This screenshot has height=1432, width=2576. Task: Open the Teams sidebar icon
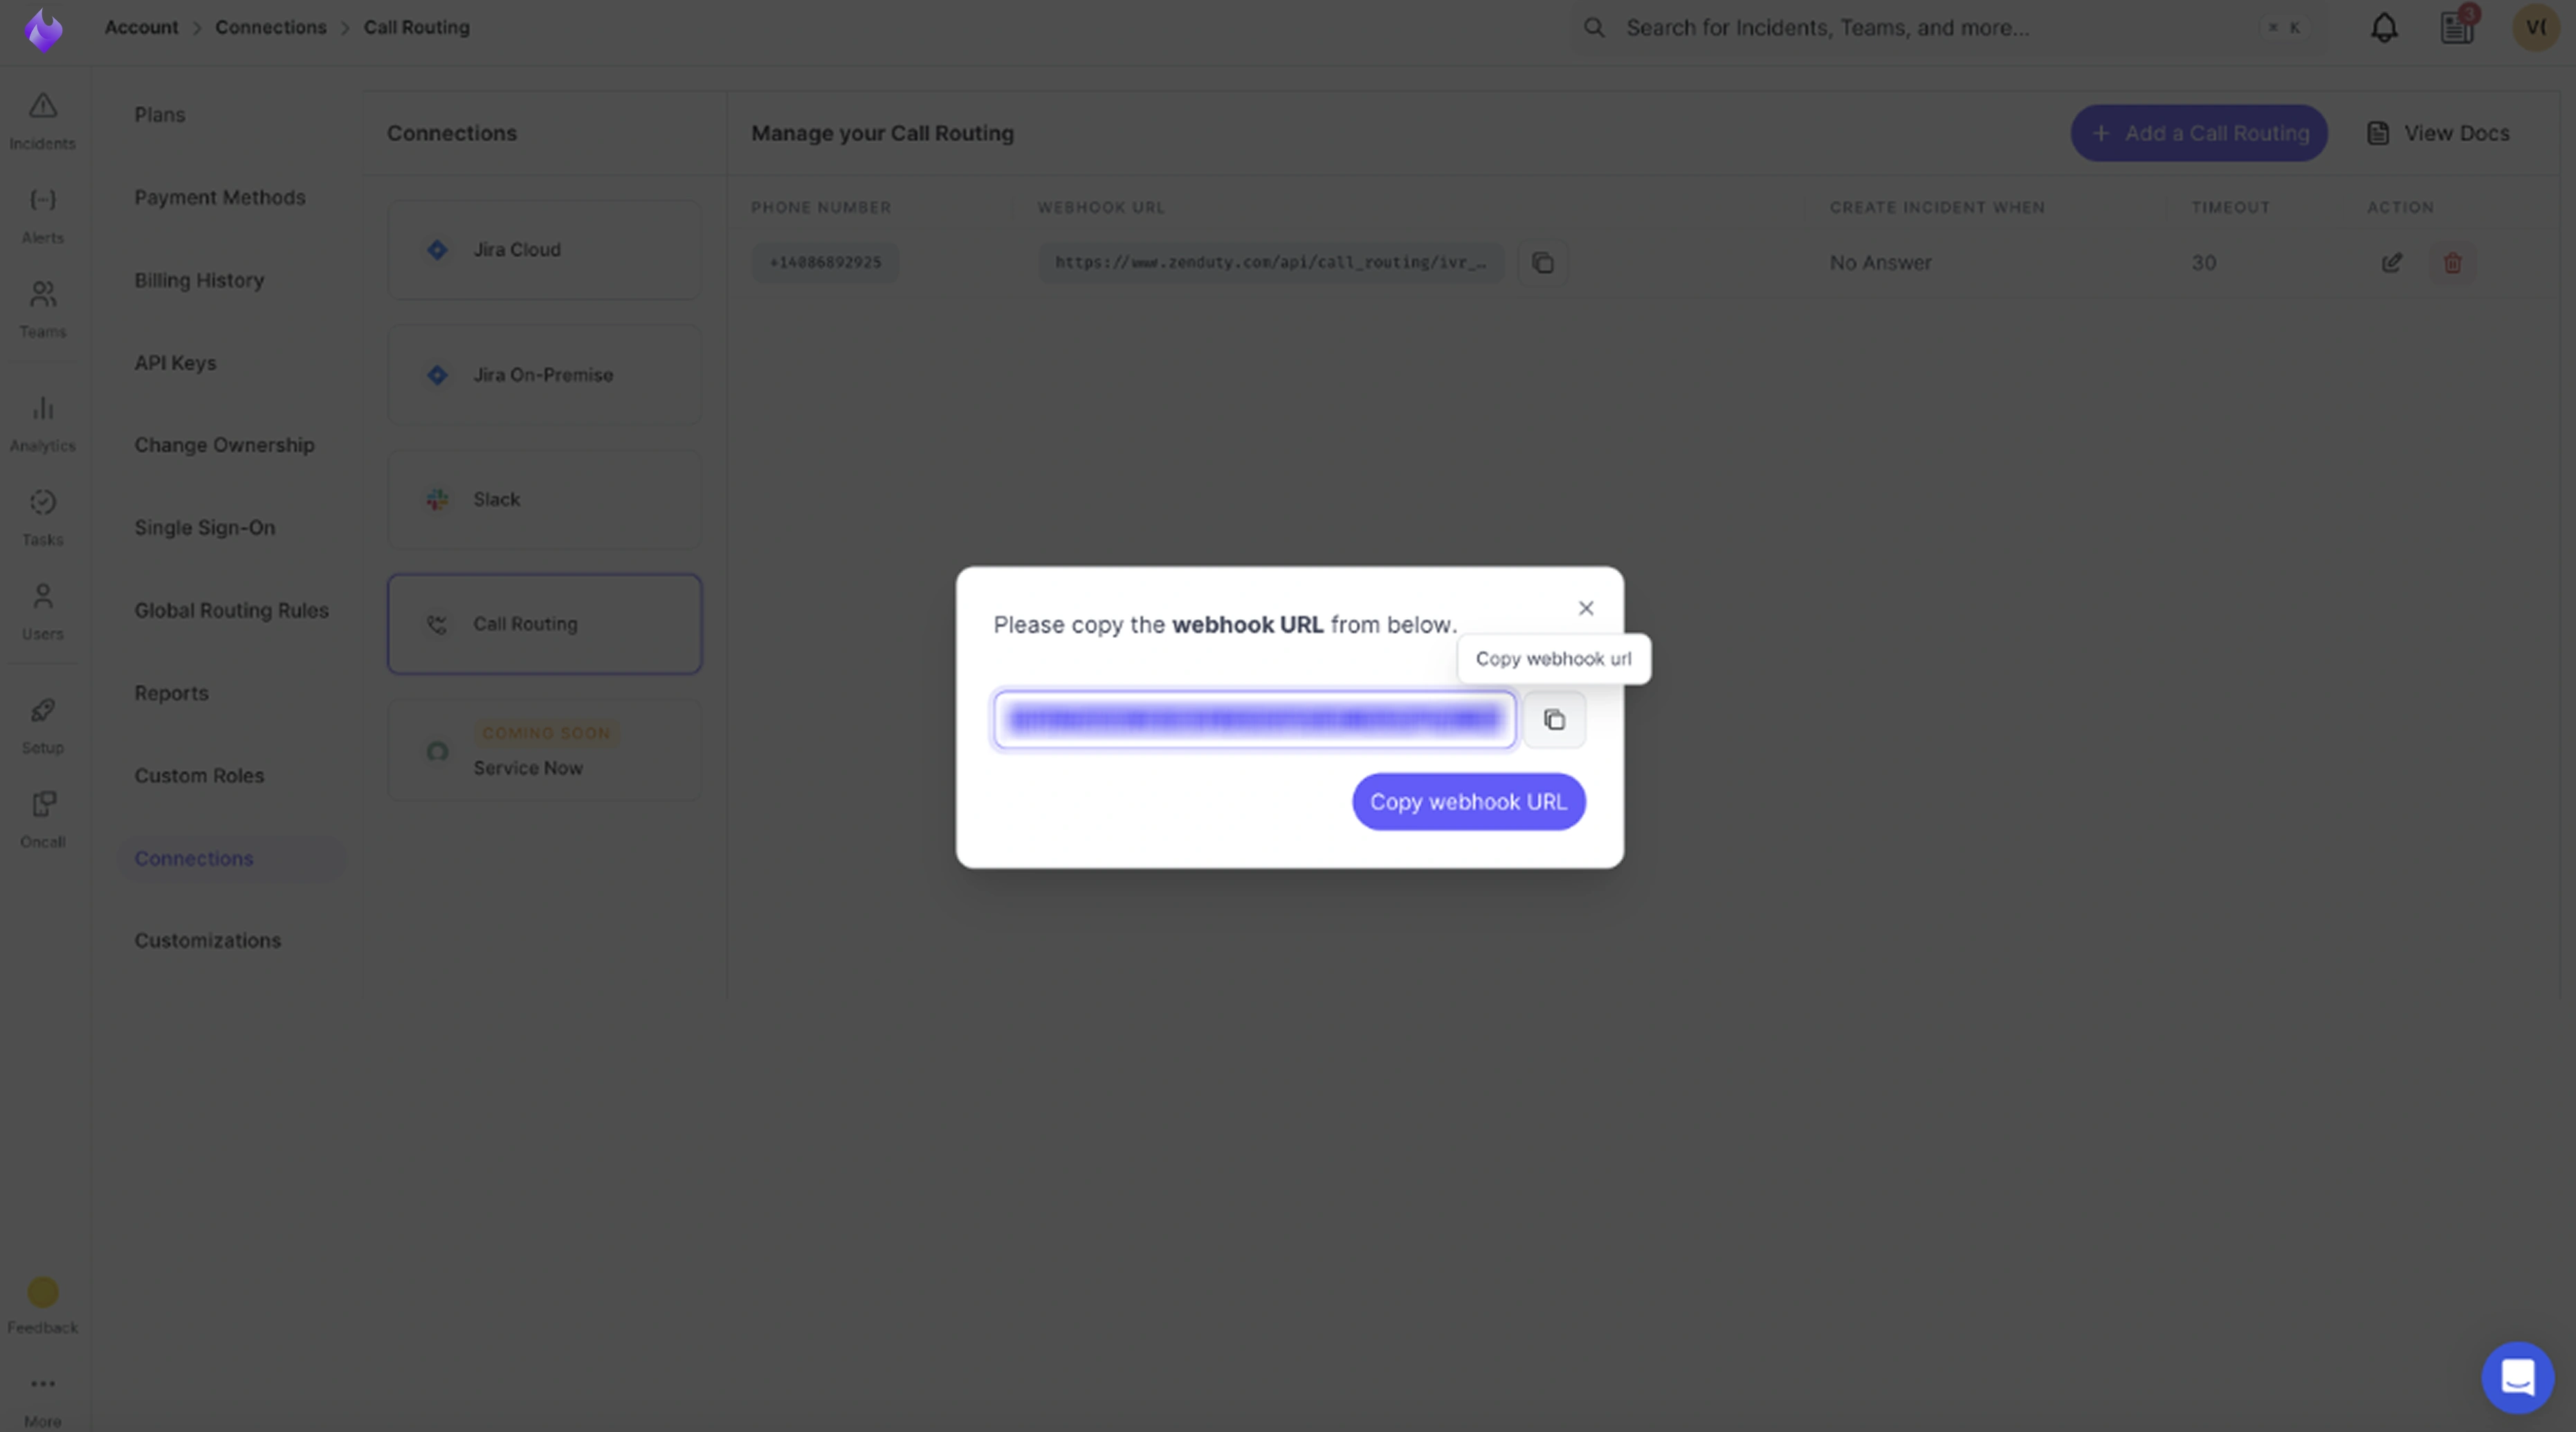tap(42, 309)
